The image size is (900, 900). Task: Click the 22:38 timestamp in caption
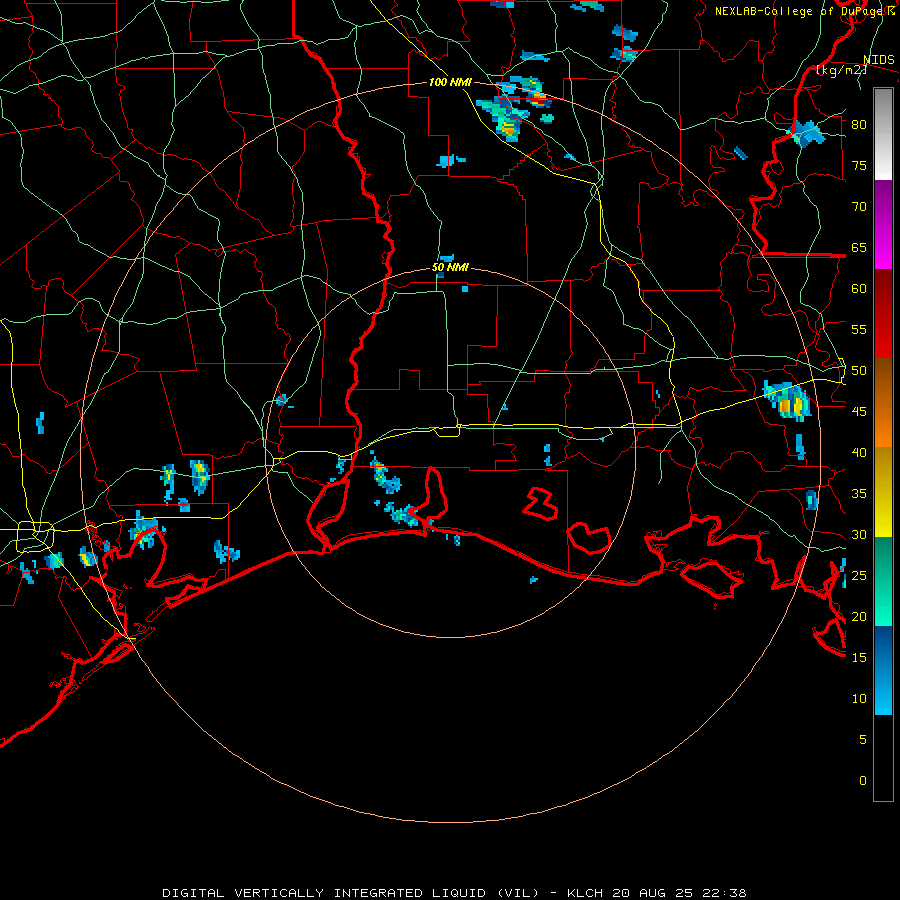[x=724, y=893]
